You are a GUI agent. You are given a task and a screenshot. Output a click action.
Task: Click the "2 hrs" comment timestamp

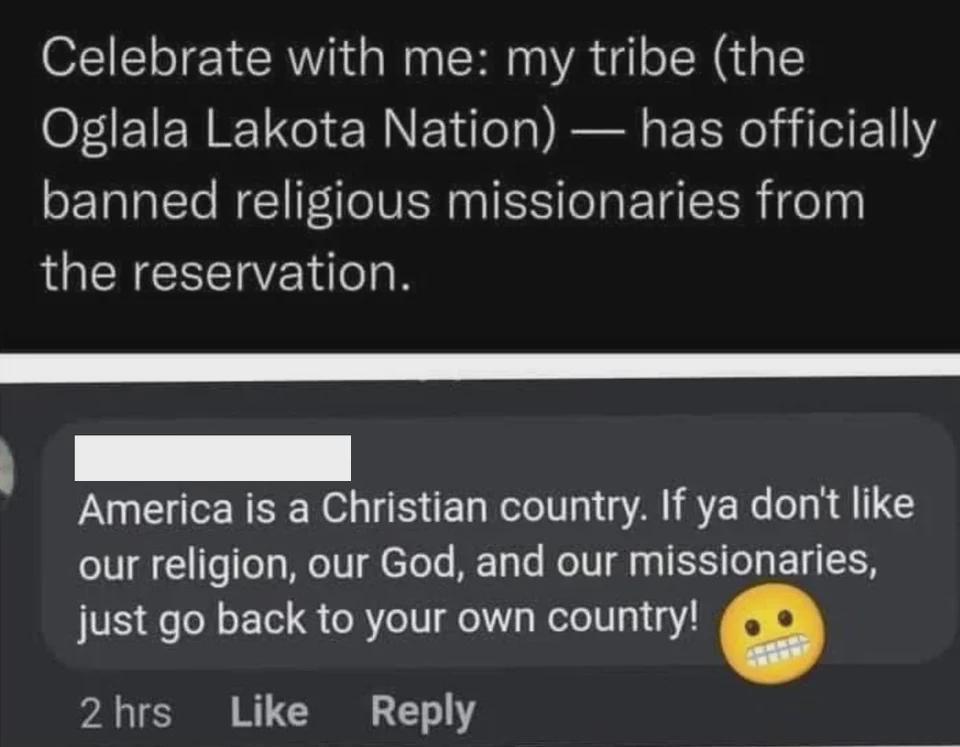[x=125, y=712]
